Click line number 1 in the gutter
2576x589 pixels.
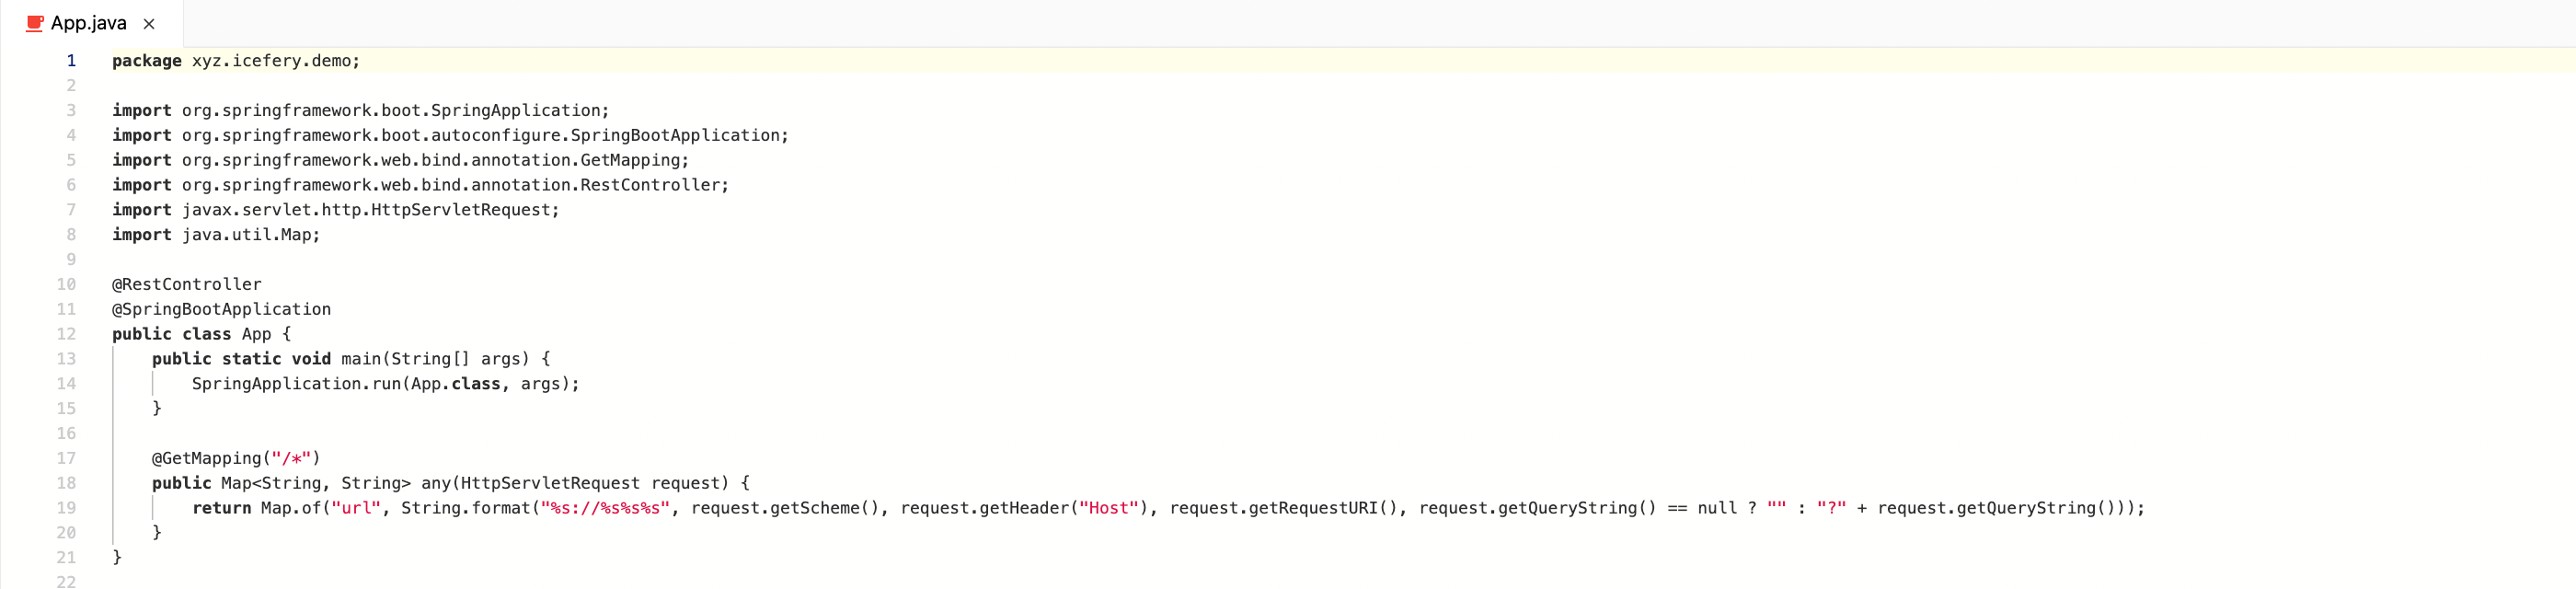click(70, 61)
